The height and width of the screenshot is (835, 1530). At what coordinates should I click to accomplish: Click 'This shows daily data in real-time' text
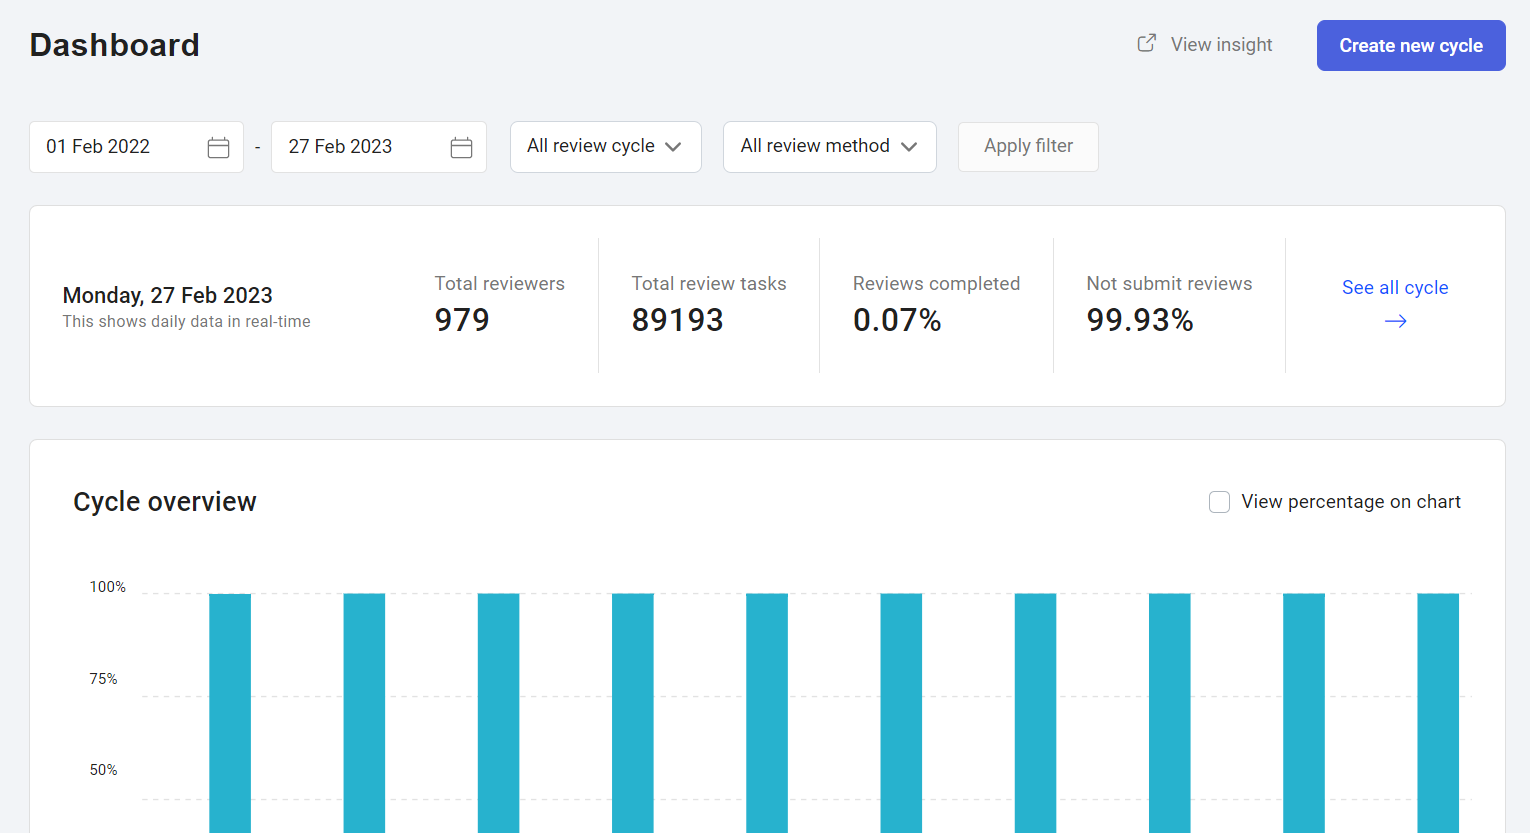click(x=186, y=321)
